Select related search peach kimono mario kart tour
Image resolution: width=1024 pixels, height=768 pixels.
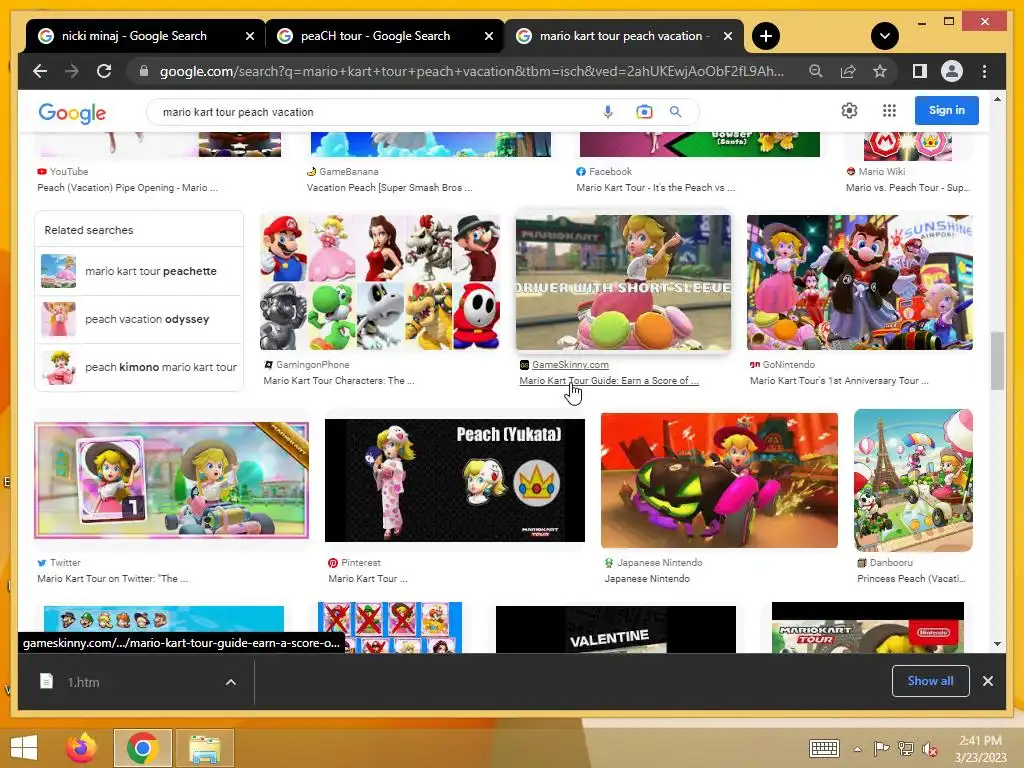point(138,367)
